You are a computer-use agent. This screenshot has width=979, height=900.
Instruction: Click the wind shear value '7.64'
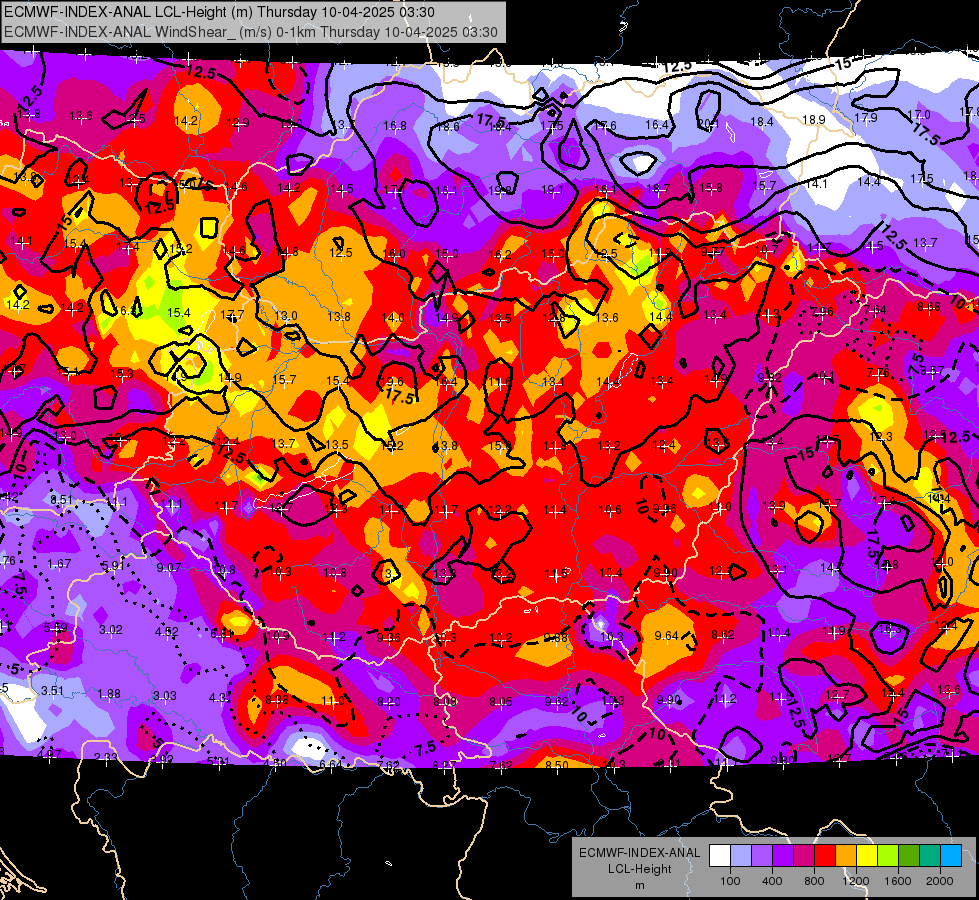875,310
